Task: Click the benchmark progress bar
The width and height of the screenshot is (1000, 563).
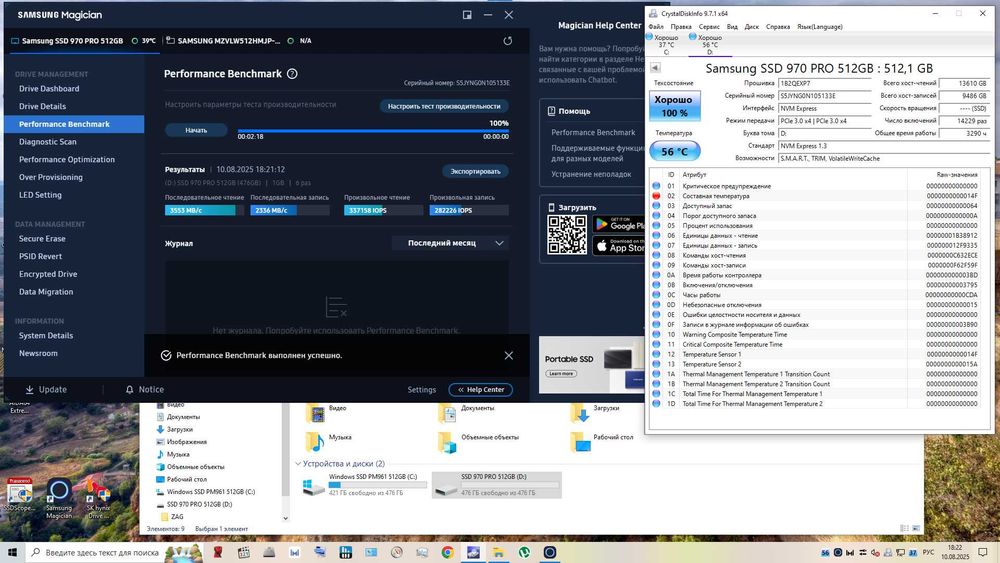Action: pos(373,131)
